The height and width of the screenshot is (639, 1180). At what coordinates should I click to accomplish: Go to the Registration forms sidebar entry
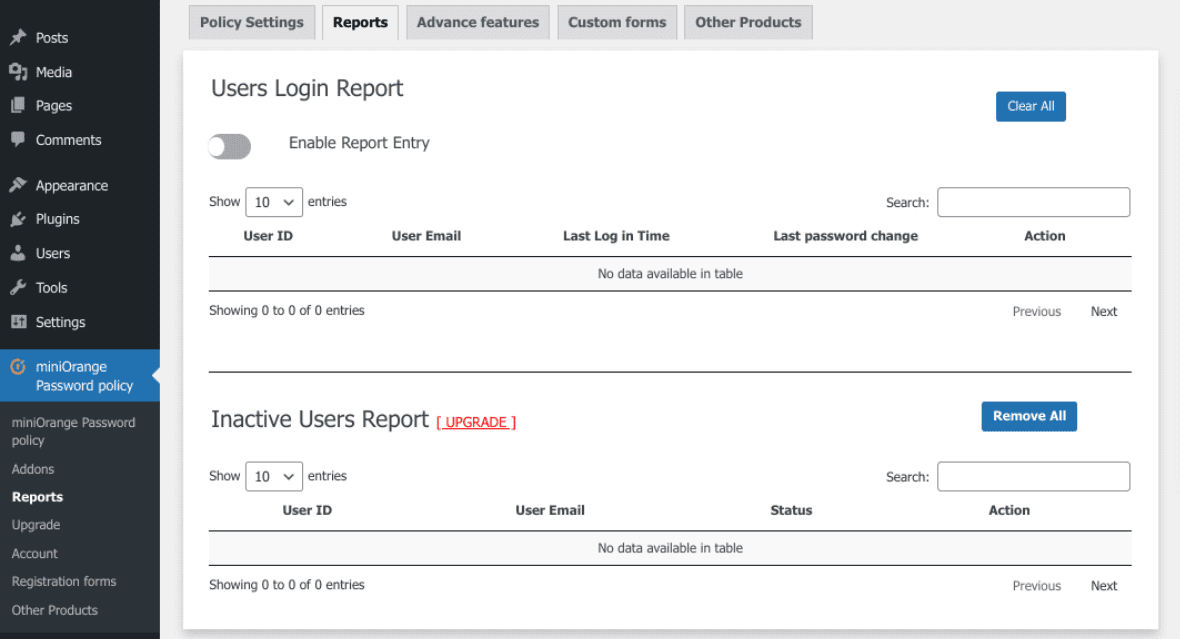(63, 581)
